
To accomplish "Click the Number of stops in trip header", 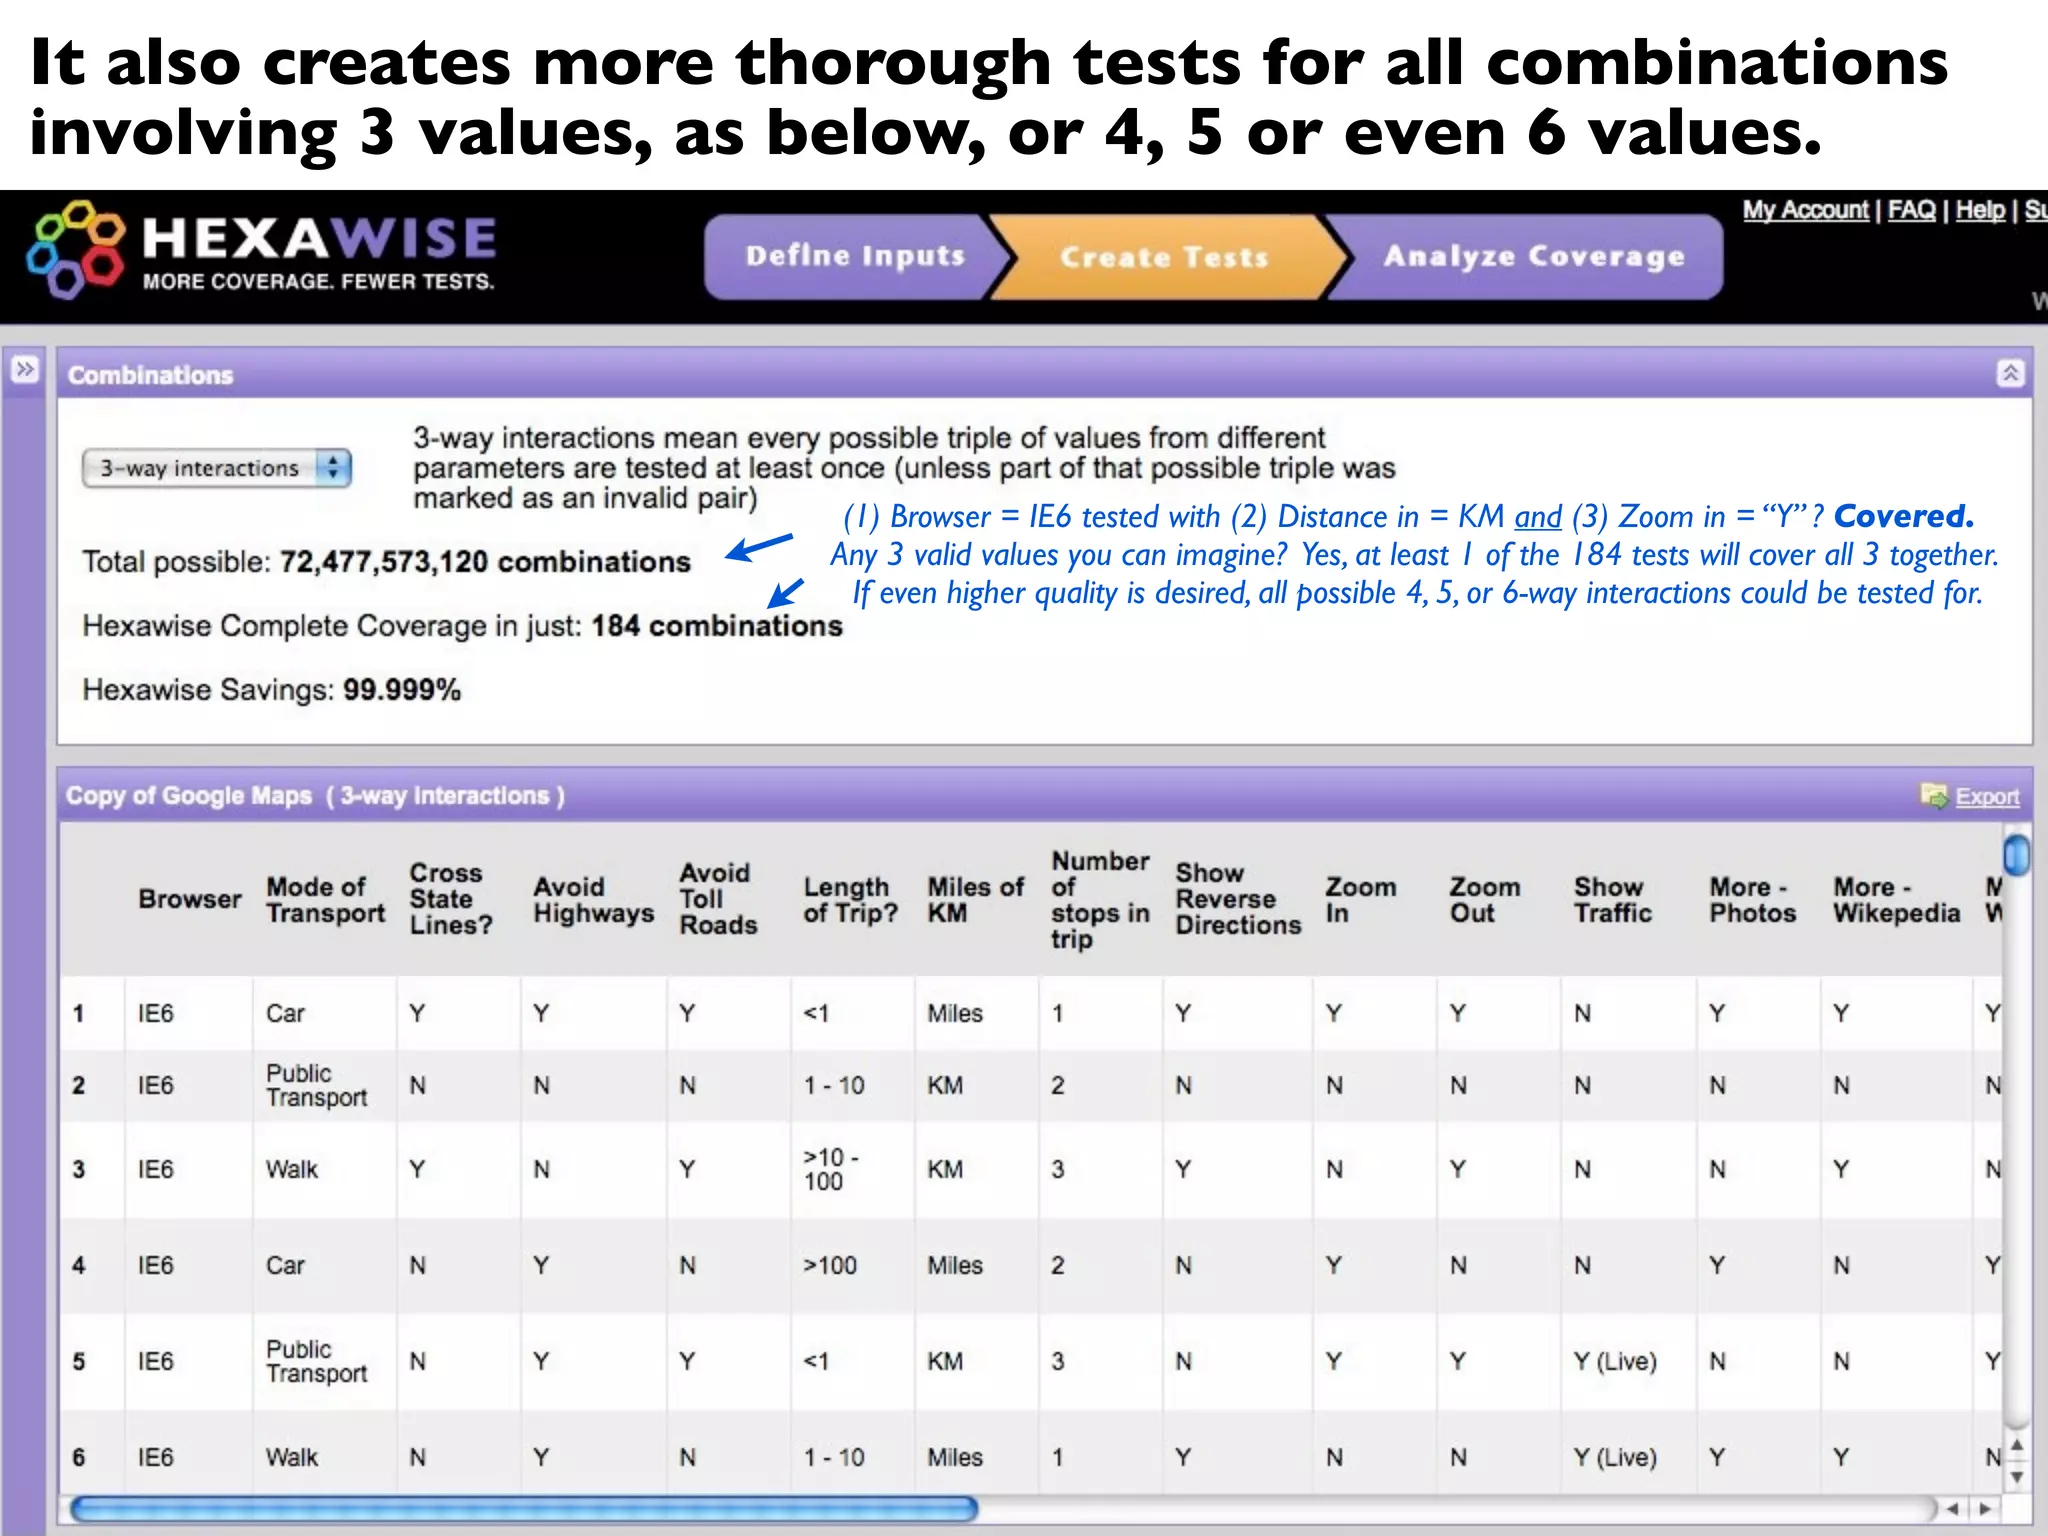I will [x=1100, y=899].
